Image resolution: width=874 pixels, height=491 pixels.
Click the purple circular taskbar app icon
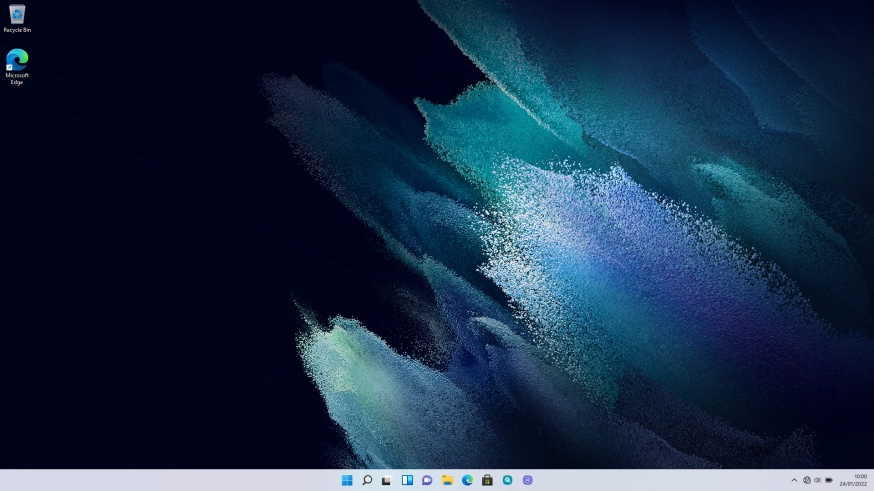(528, 480)
